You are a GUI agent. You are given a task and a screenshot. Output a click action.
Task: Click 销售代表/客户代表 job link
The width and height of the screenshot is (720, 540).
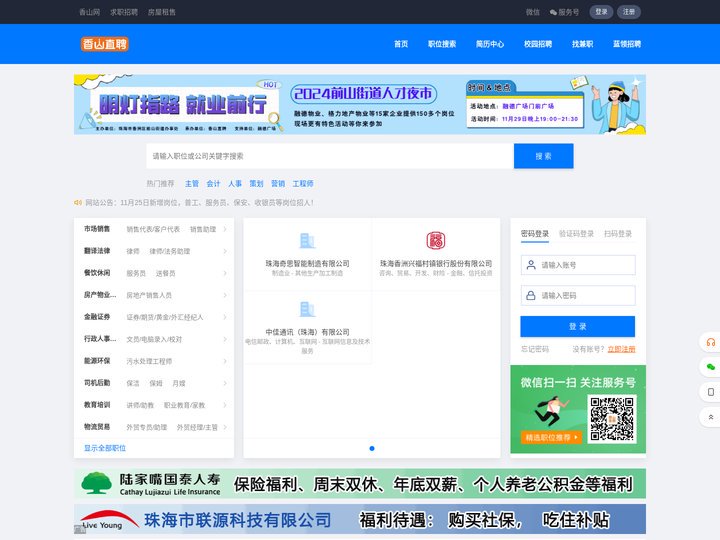(x=153, y=229)
